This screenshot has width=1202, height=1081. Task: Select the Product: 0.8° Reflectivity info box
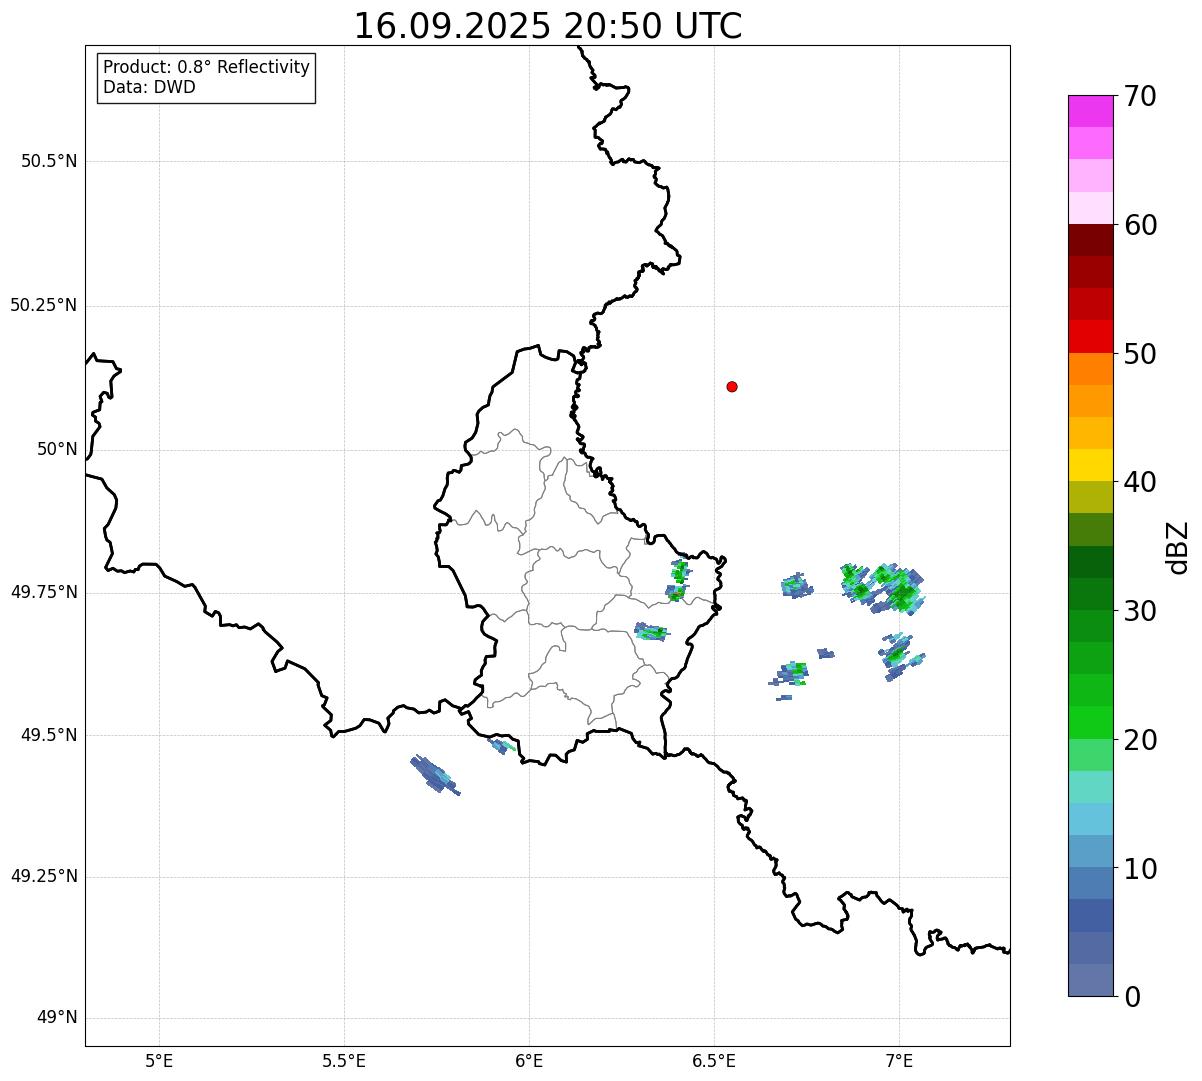[x=206, y=77]
